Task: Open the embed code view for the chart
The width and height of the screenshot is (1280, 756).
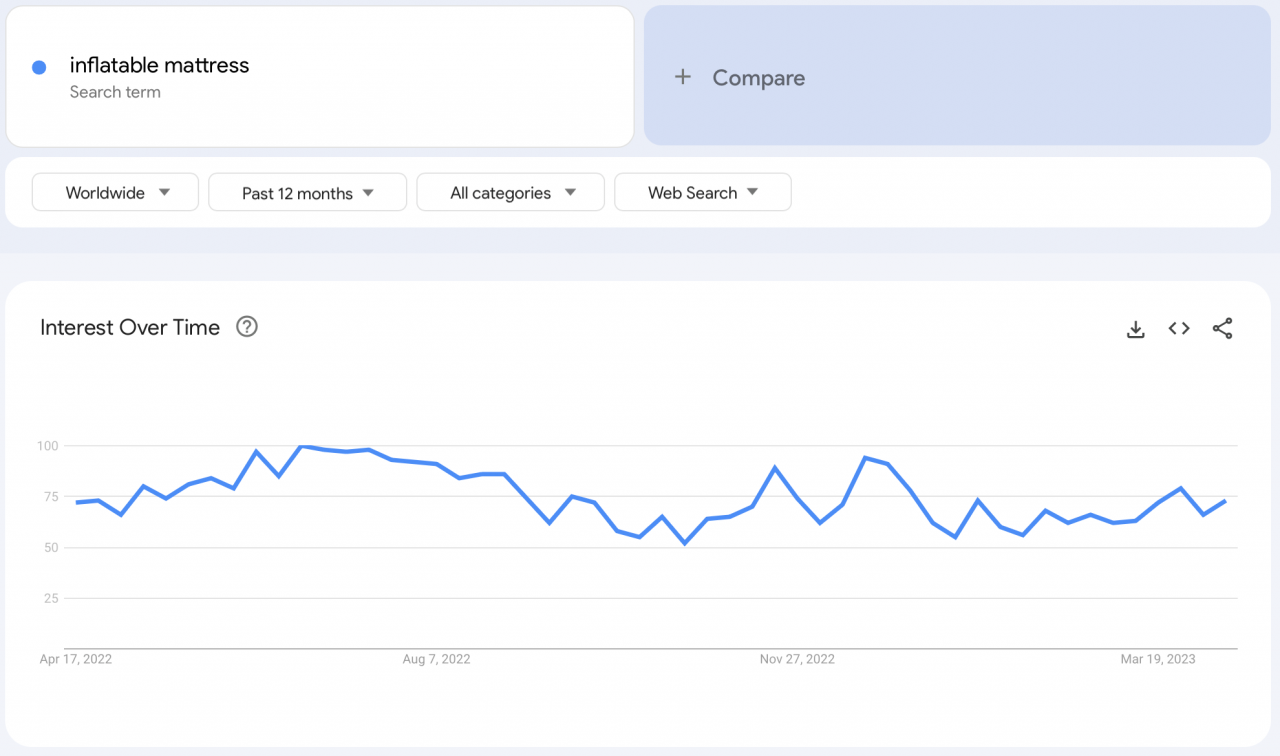Action: tap(1179, 328)
